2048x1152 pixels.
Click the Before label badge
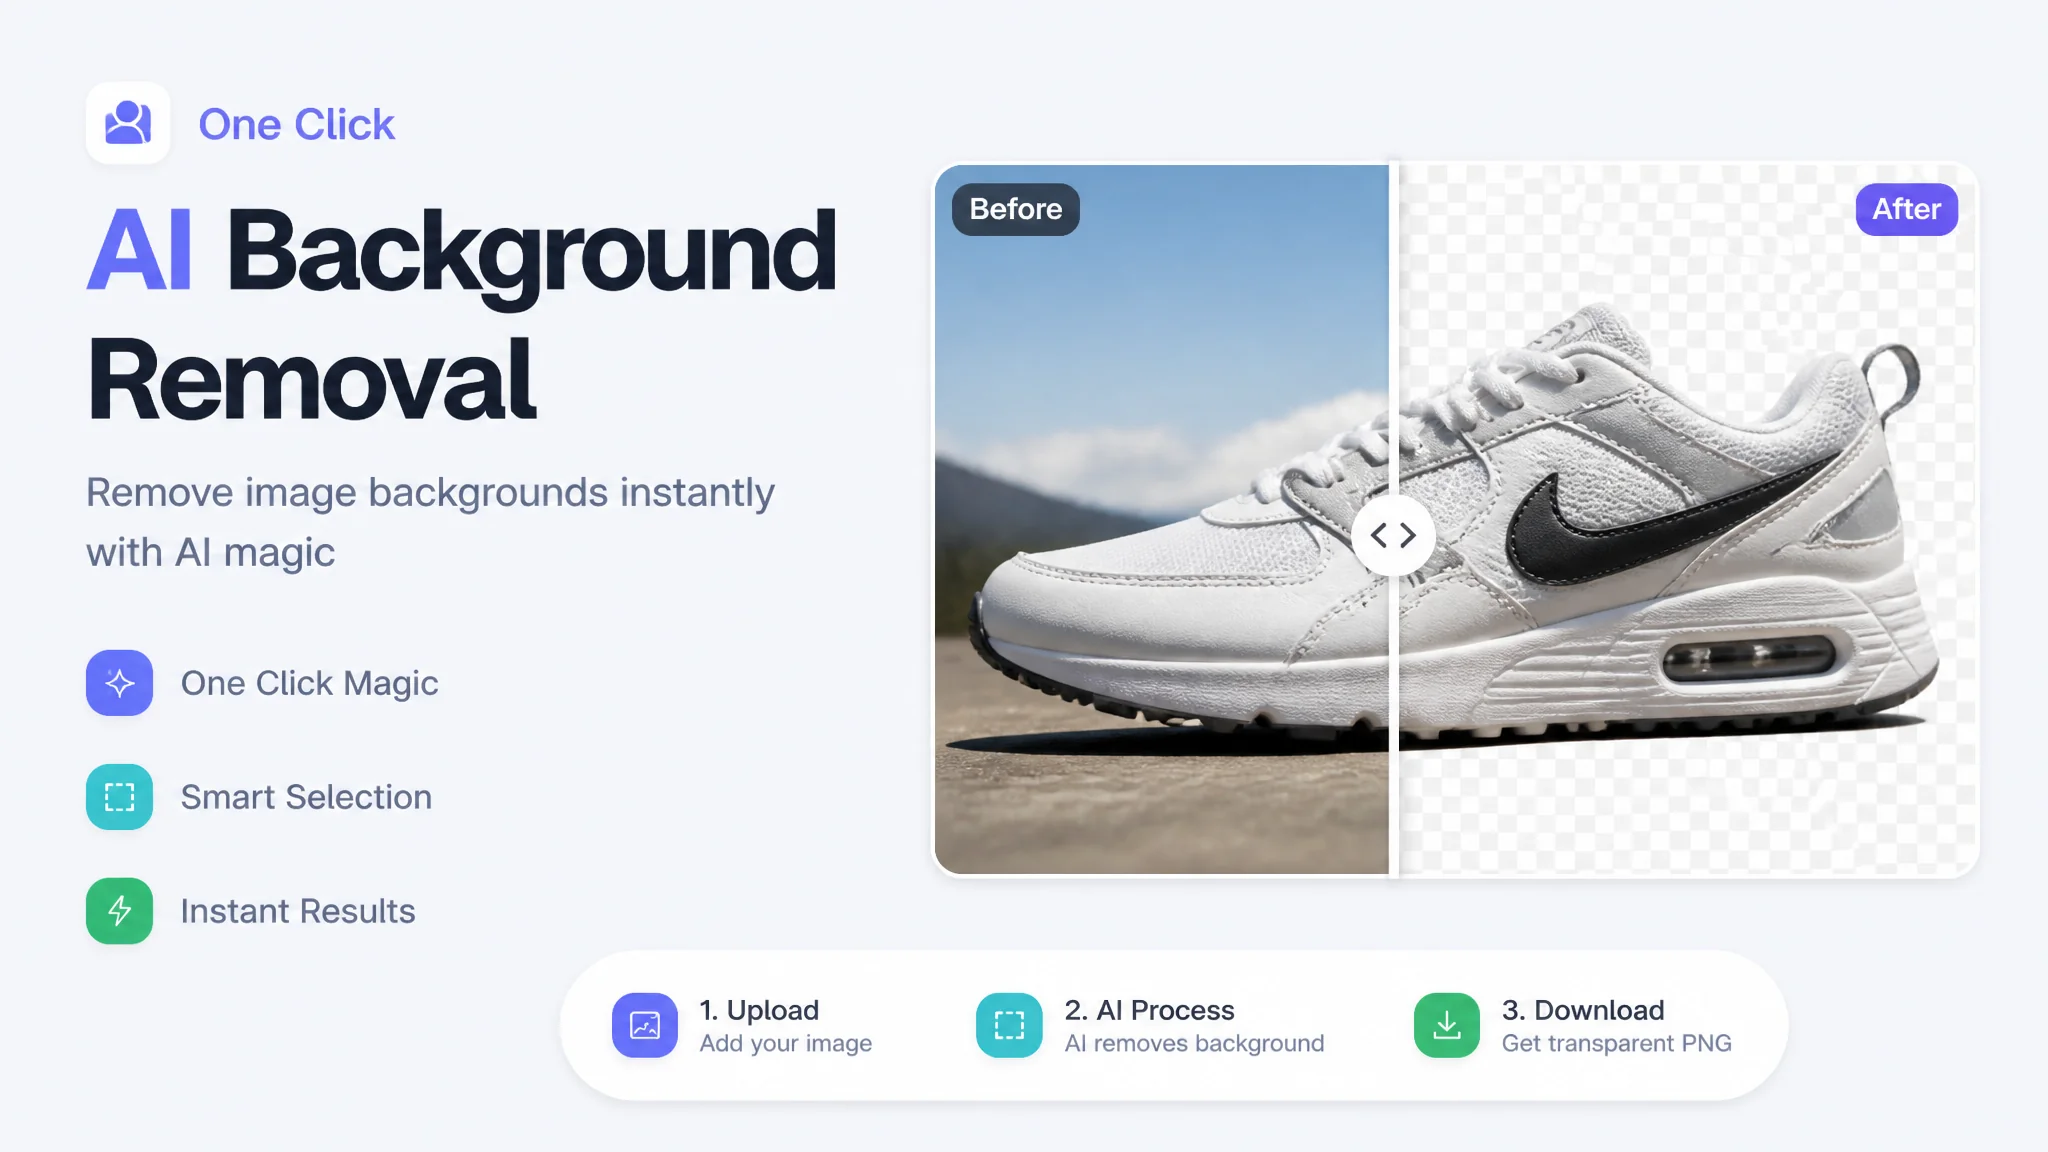pyautogui.click(x=1016, y=209)
